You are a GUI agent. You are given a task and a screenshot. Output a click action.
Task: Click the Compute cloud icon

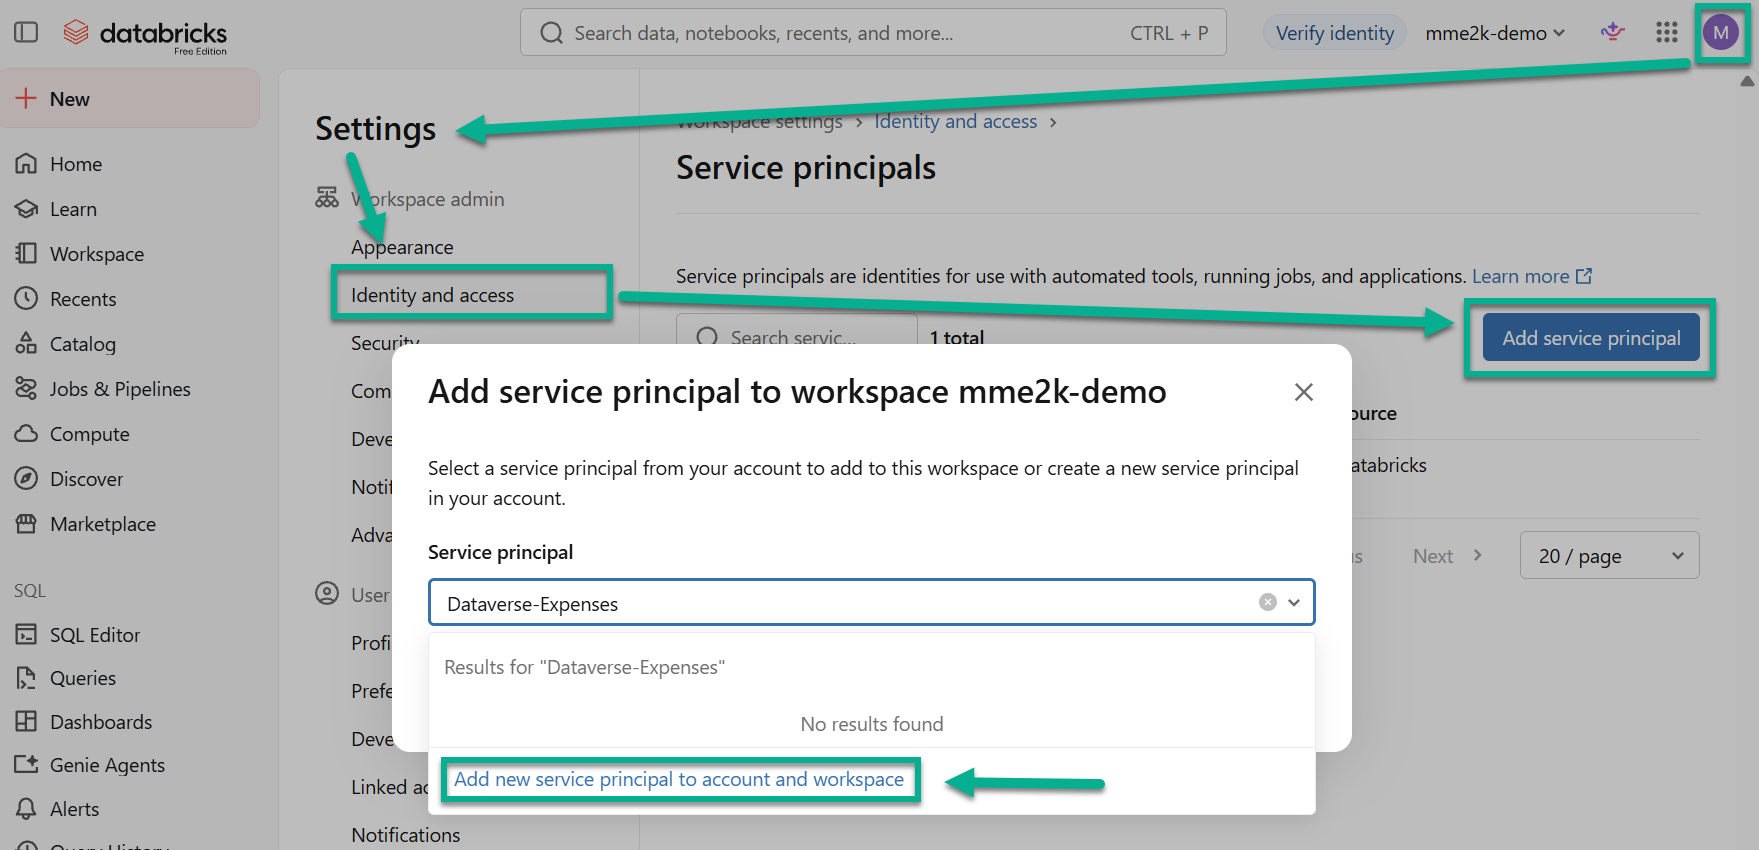point(26,434)
